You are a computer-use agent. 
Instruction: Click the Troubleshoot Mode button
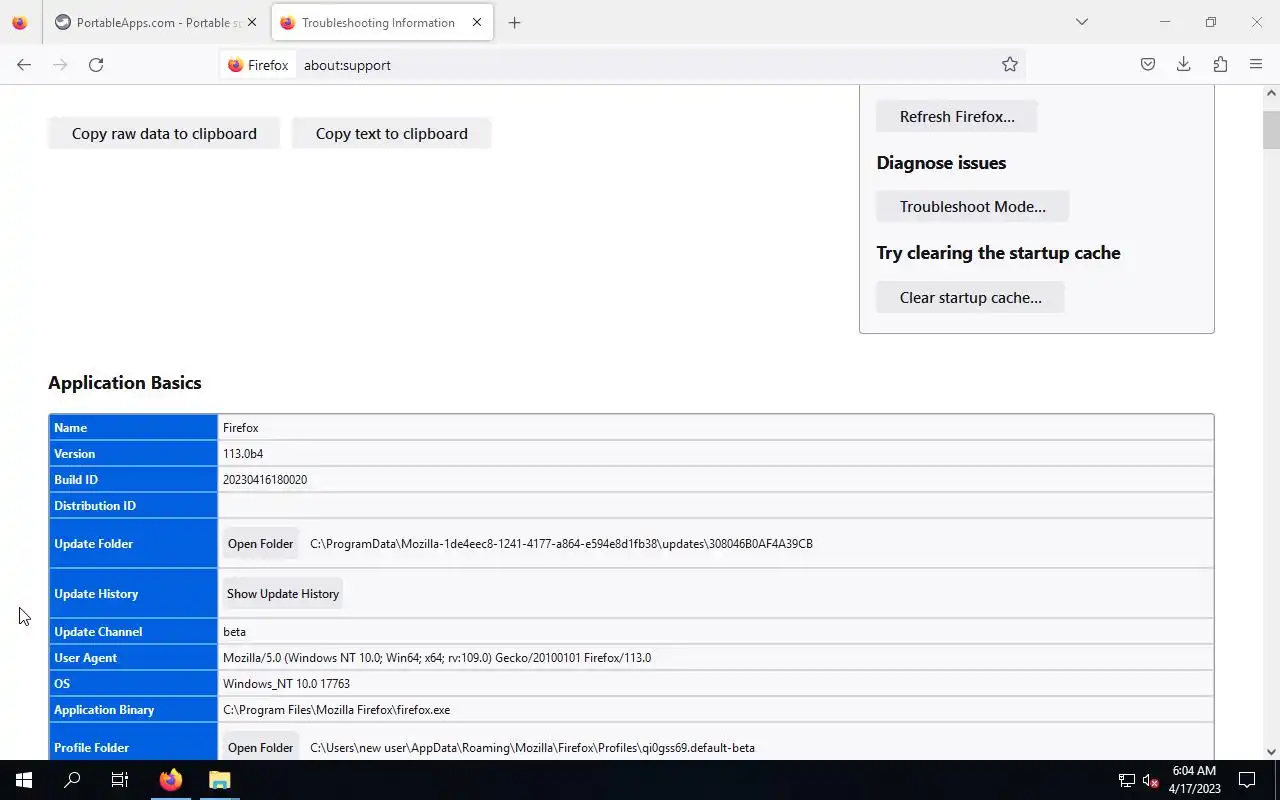coord(973,207)
